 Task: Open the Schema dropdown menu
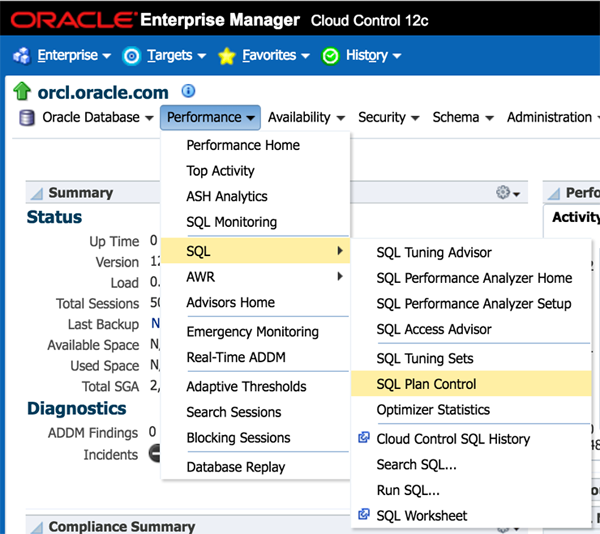point(463,117)
